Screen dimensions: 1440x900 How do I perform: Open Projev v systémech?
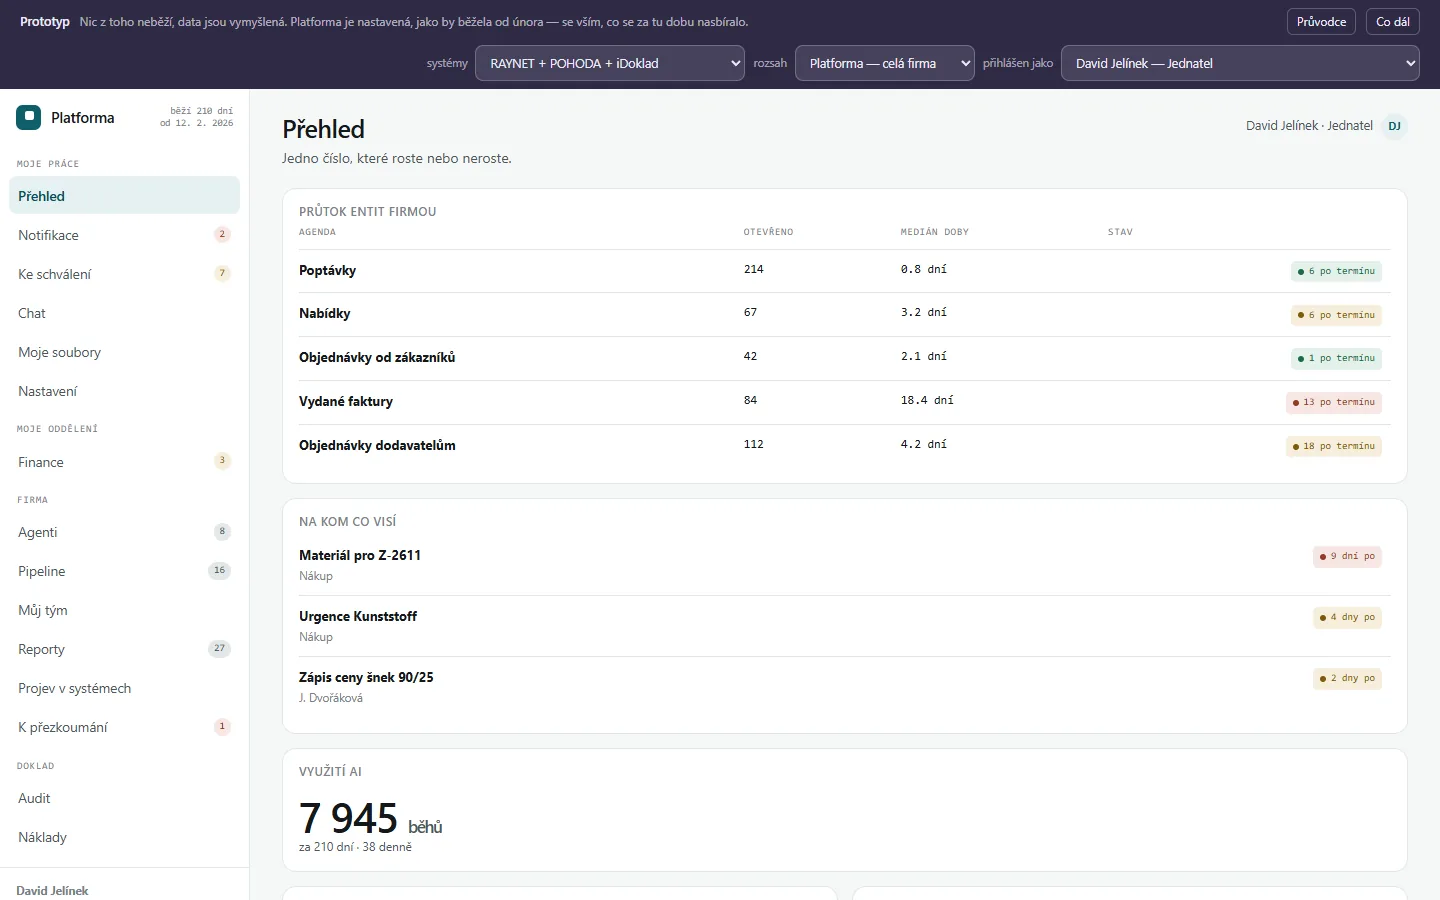click(124, 688)
